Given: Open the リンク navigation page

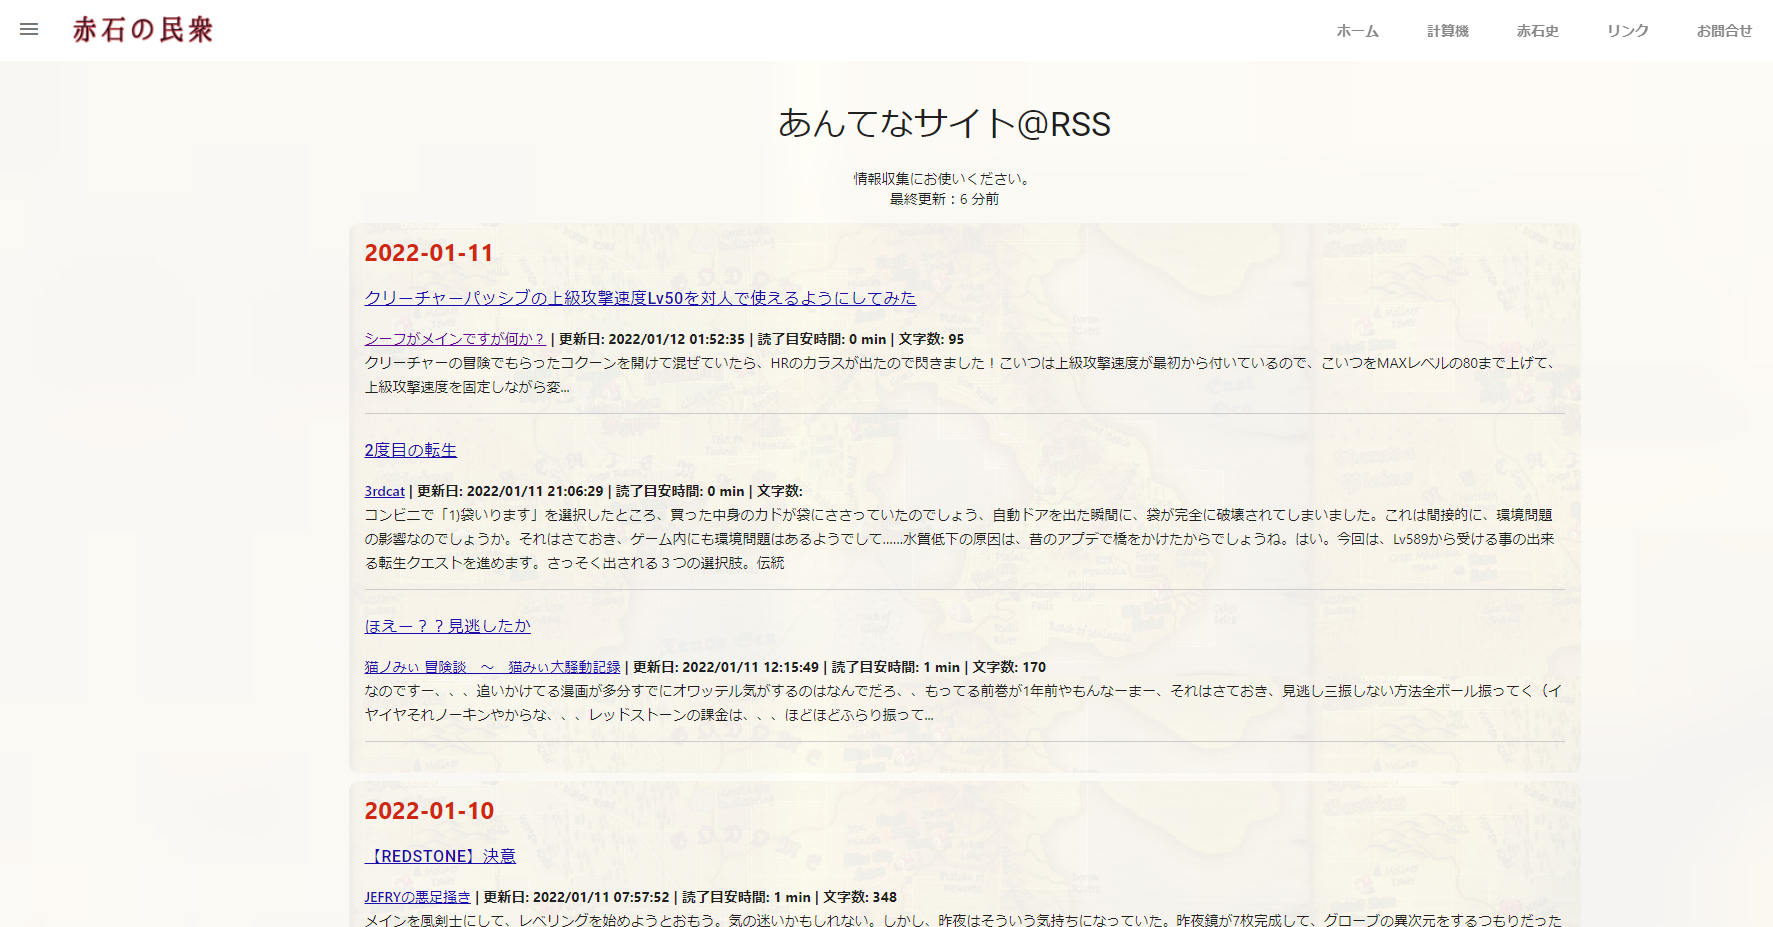Looking at the screenshot, I should pyautogui.click(x=1626, y=30).
